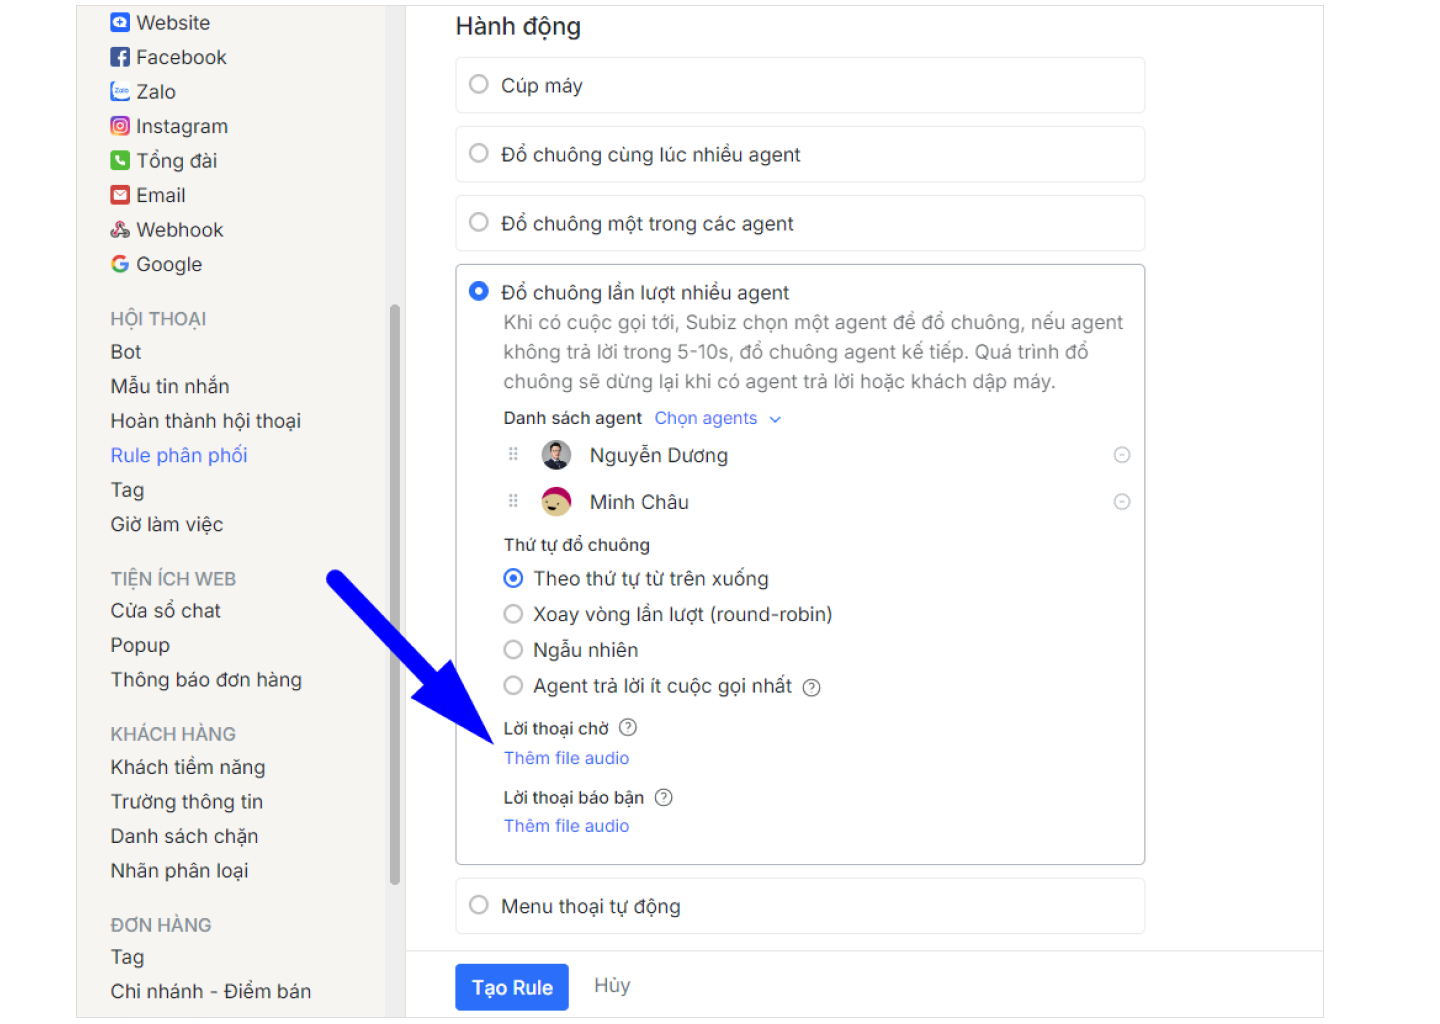Click the Tạo Rule button

tap(512, 987)
